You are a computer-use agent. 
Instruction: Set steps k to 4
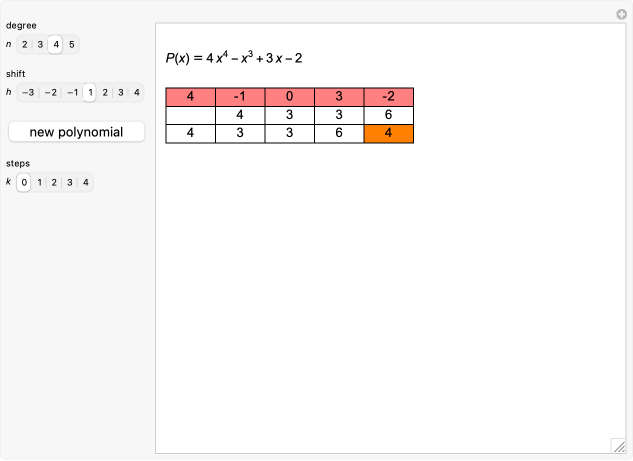pos(86,182)
